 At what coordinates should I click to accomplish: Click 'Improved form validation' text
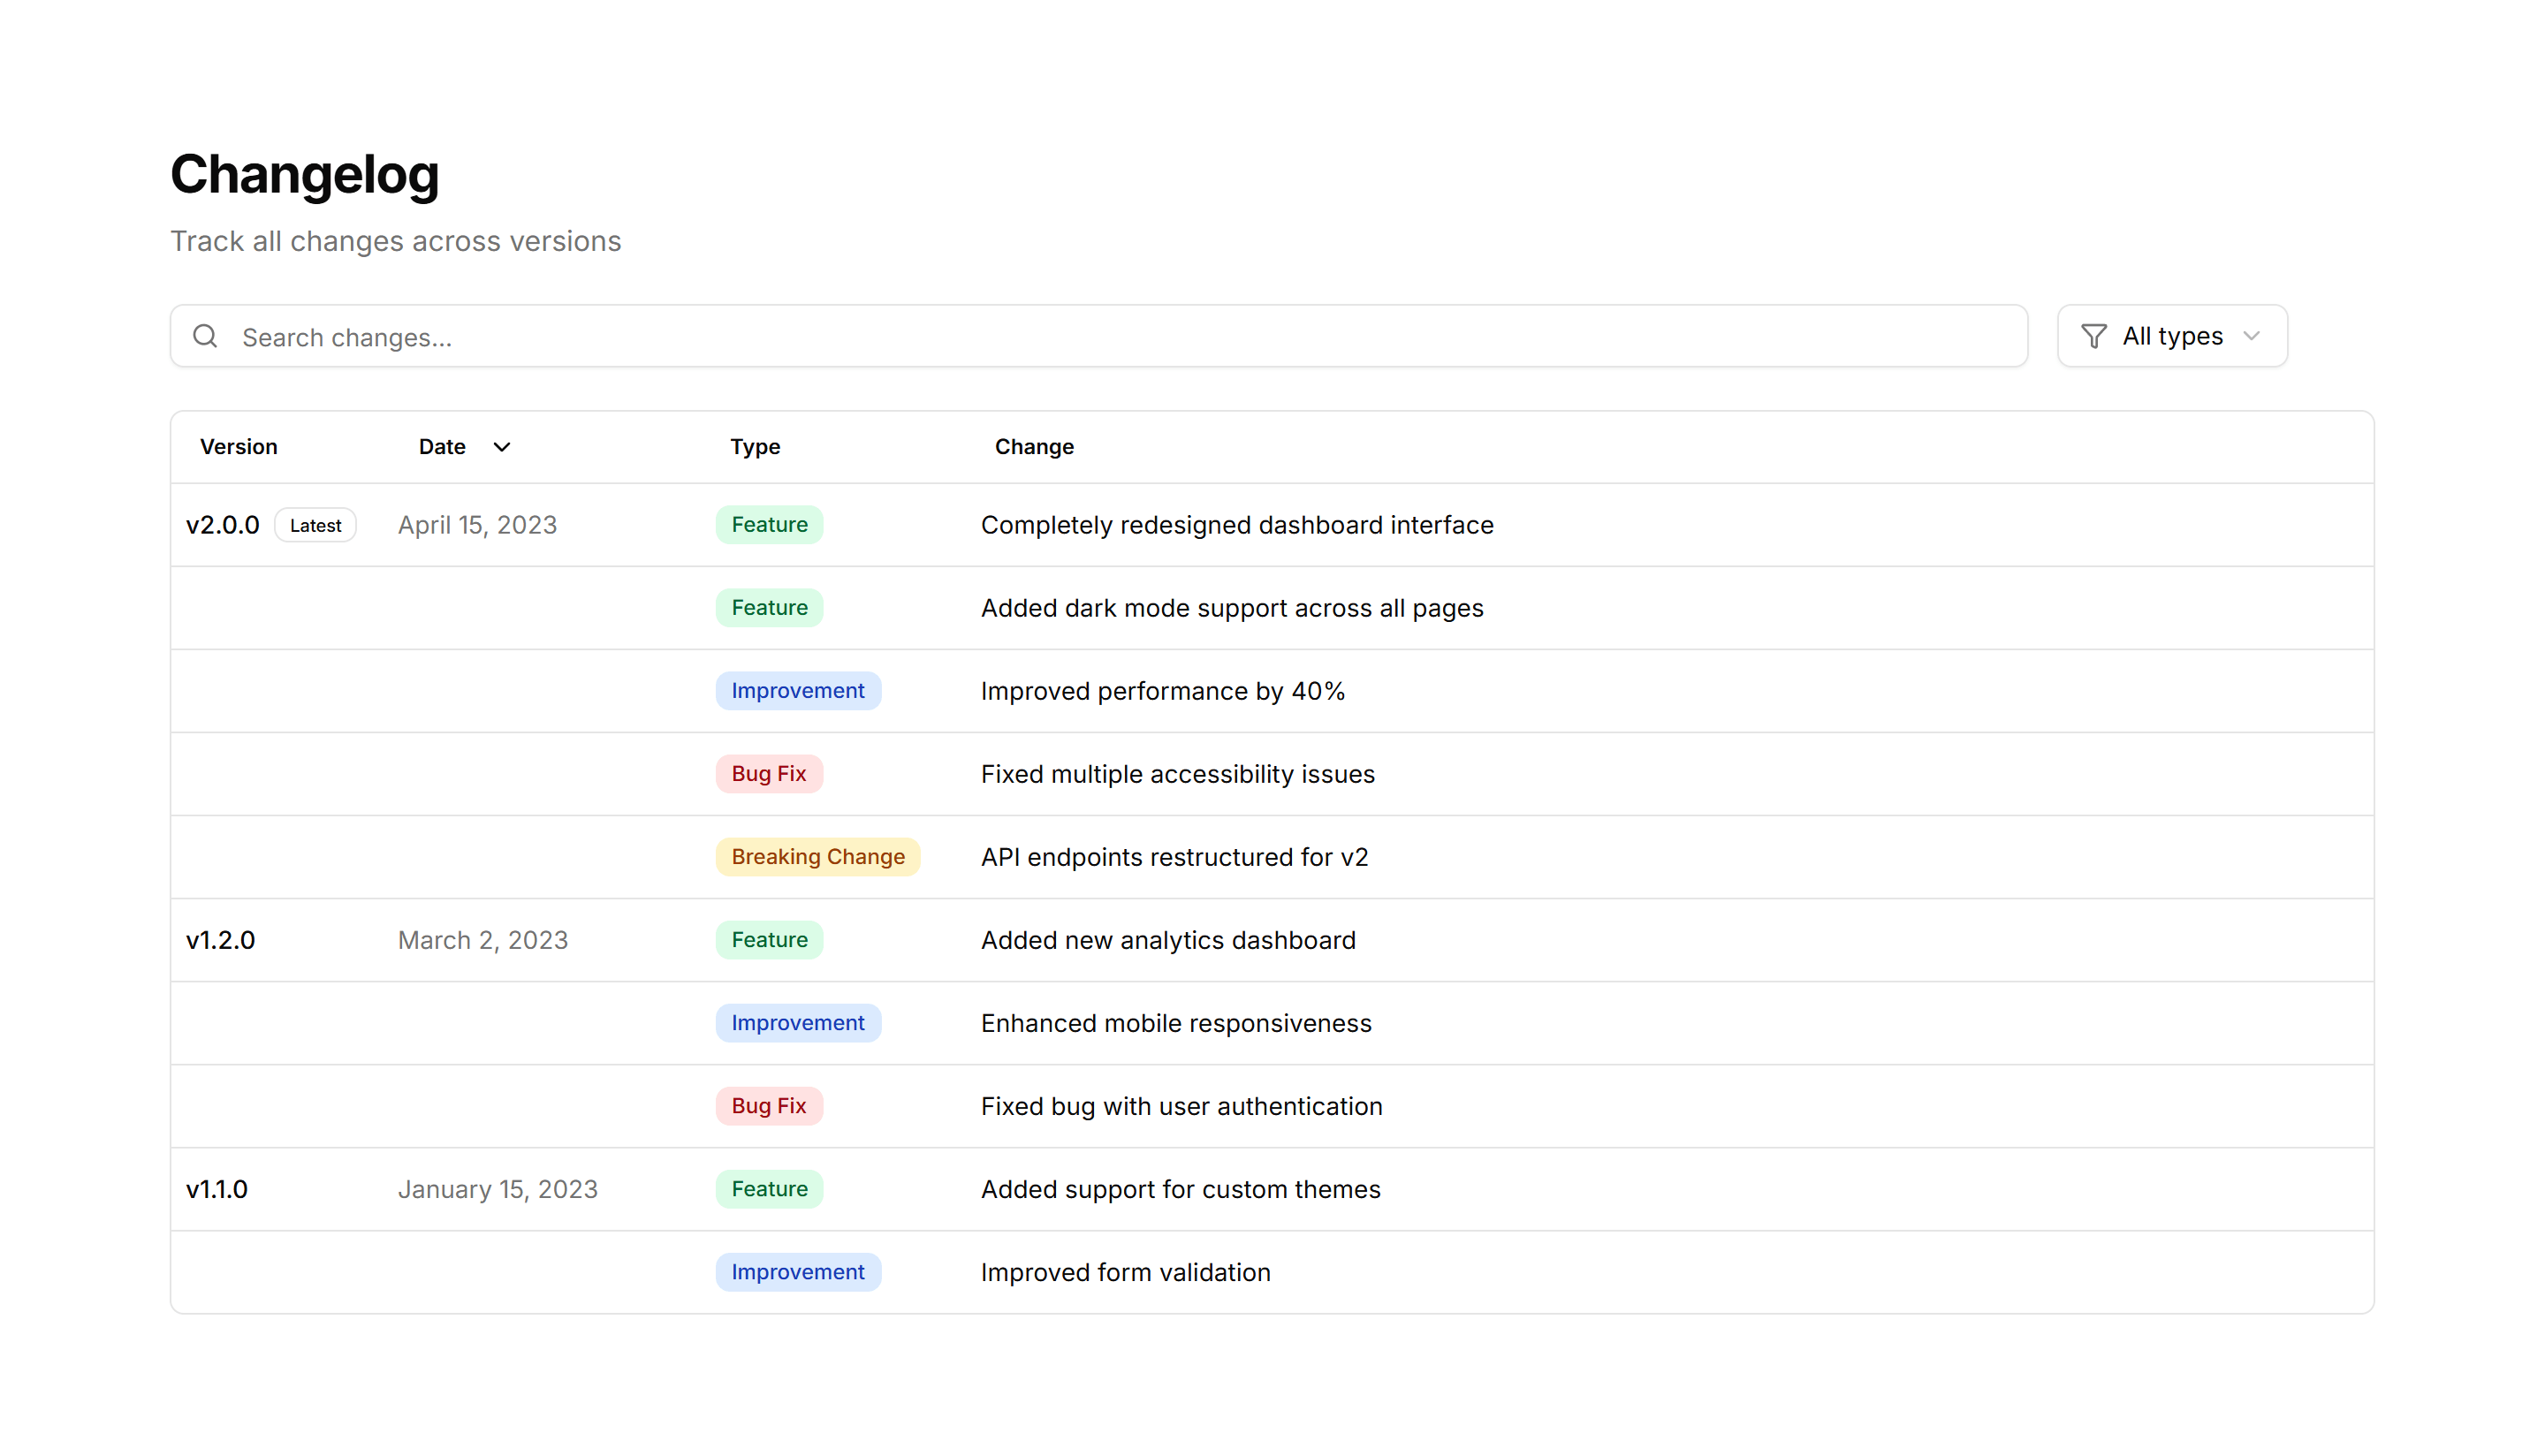tap(1126, 1272)
